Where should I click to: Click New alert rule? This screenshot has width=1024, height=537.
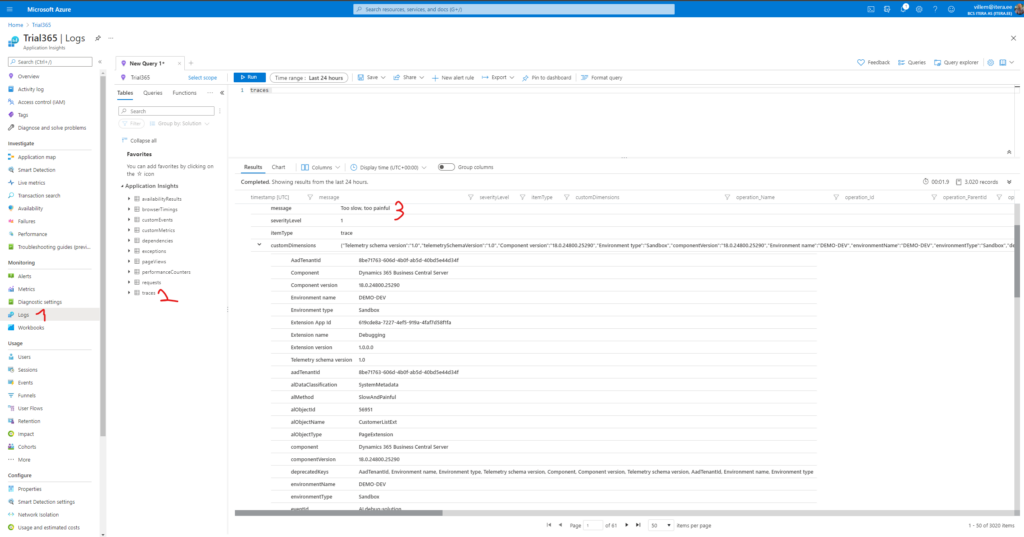[453, 78]
